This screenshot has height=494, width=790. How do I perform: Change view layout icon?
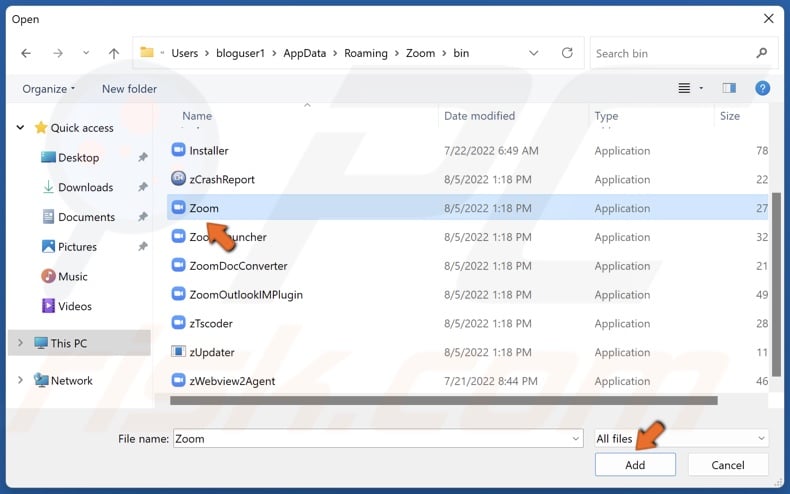tap(684, 88)
